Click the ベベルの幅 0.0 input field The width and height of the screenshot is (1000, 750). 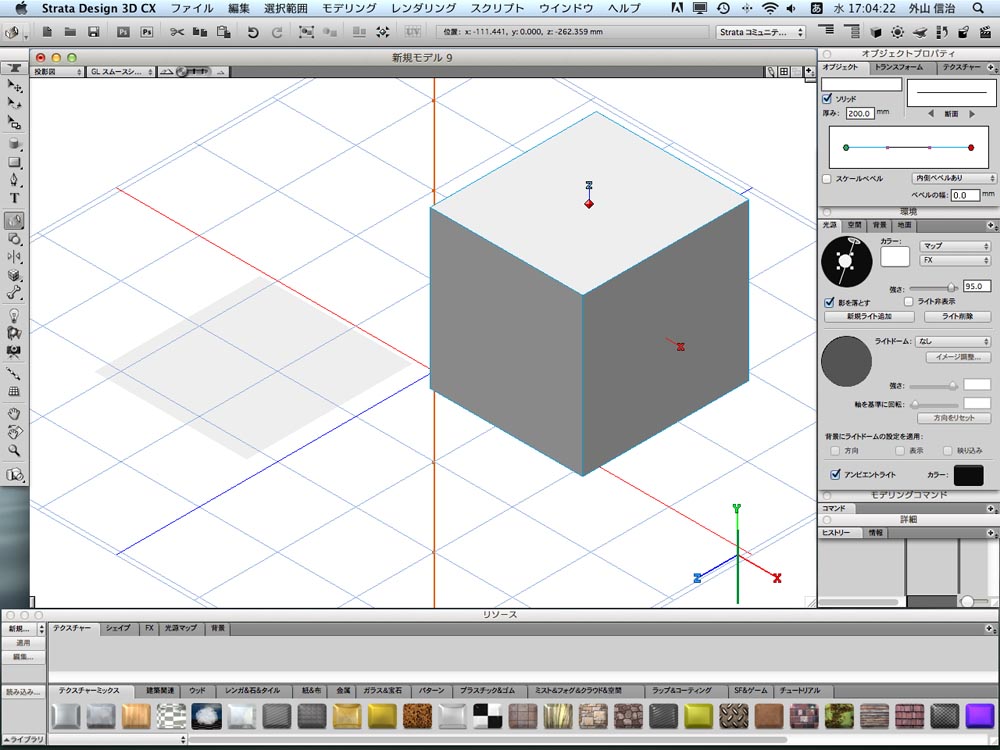pos(965,195)
